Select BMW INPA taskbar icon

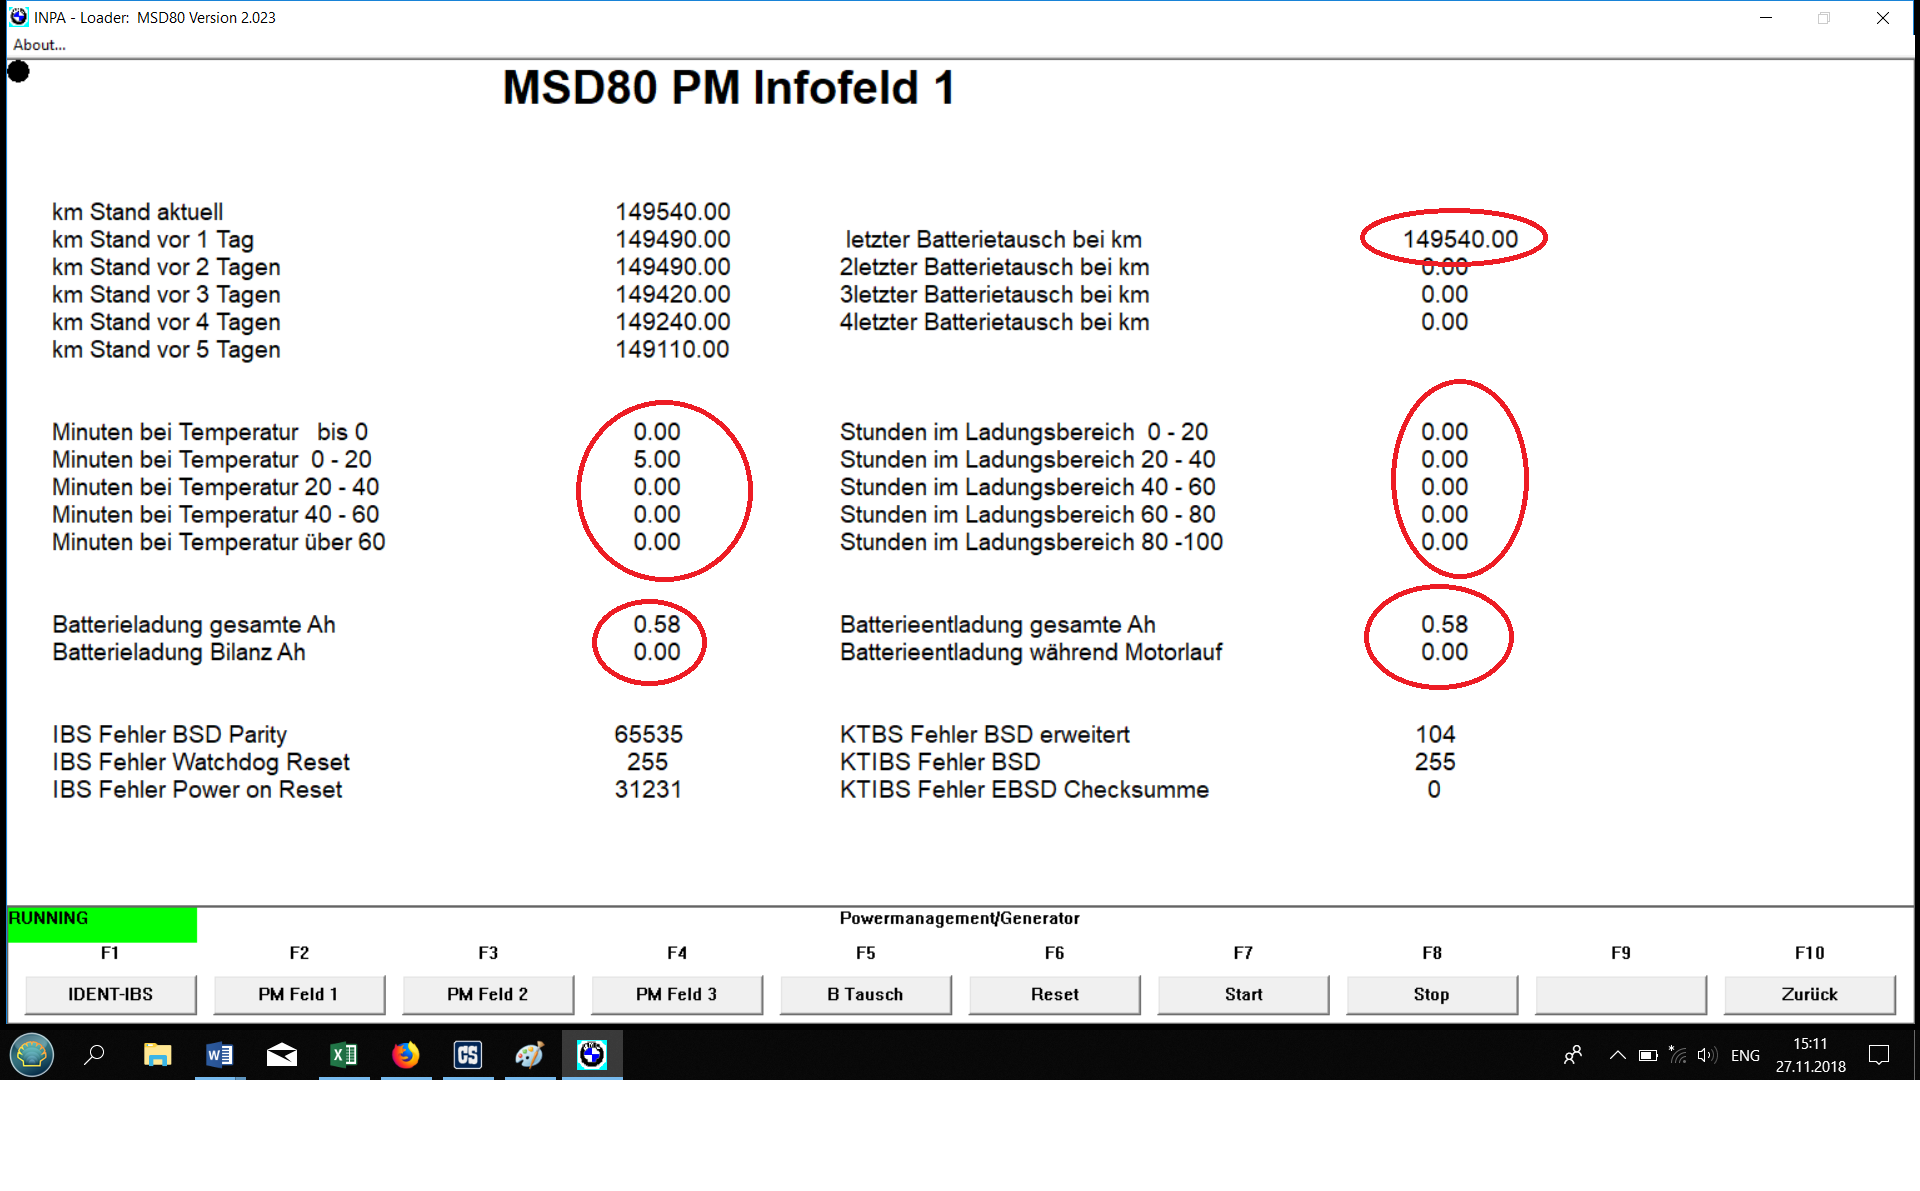pos(592,1054)
